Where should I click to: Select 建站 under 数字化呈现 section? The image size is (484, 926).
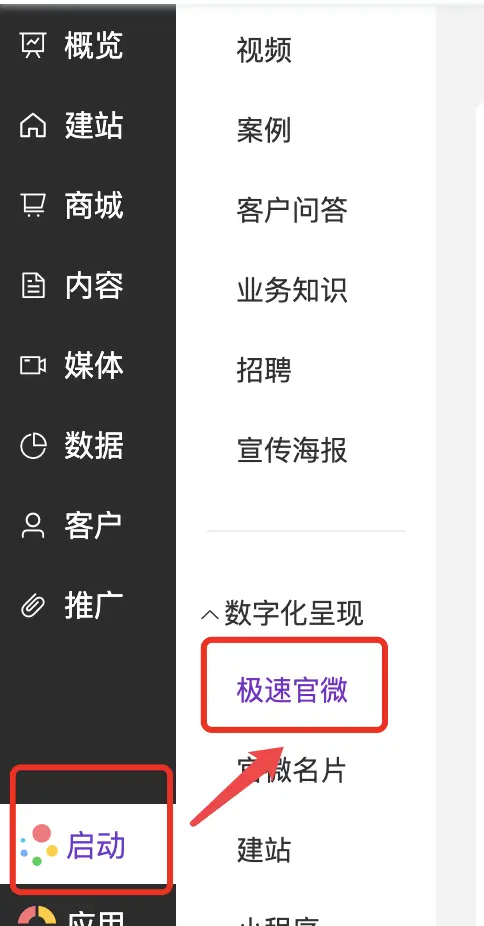pyautogui.click(x=264, y=850)
